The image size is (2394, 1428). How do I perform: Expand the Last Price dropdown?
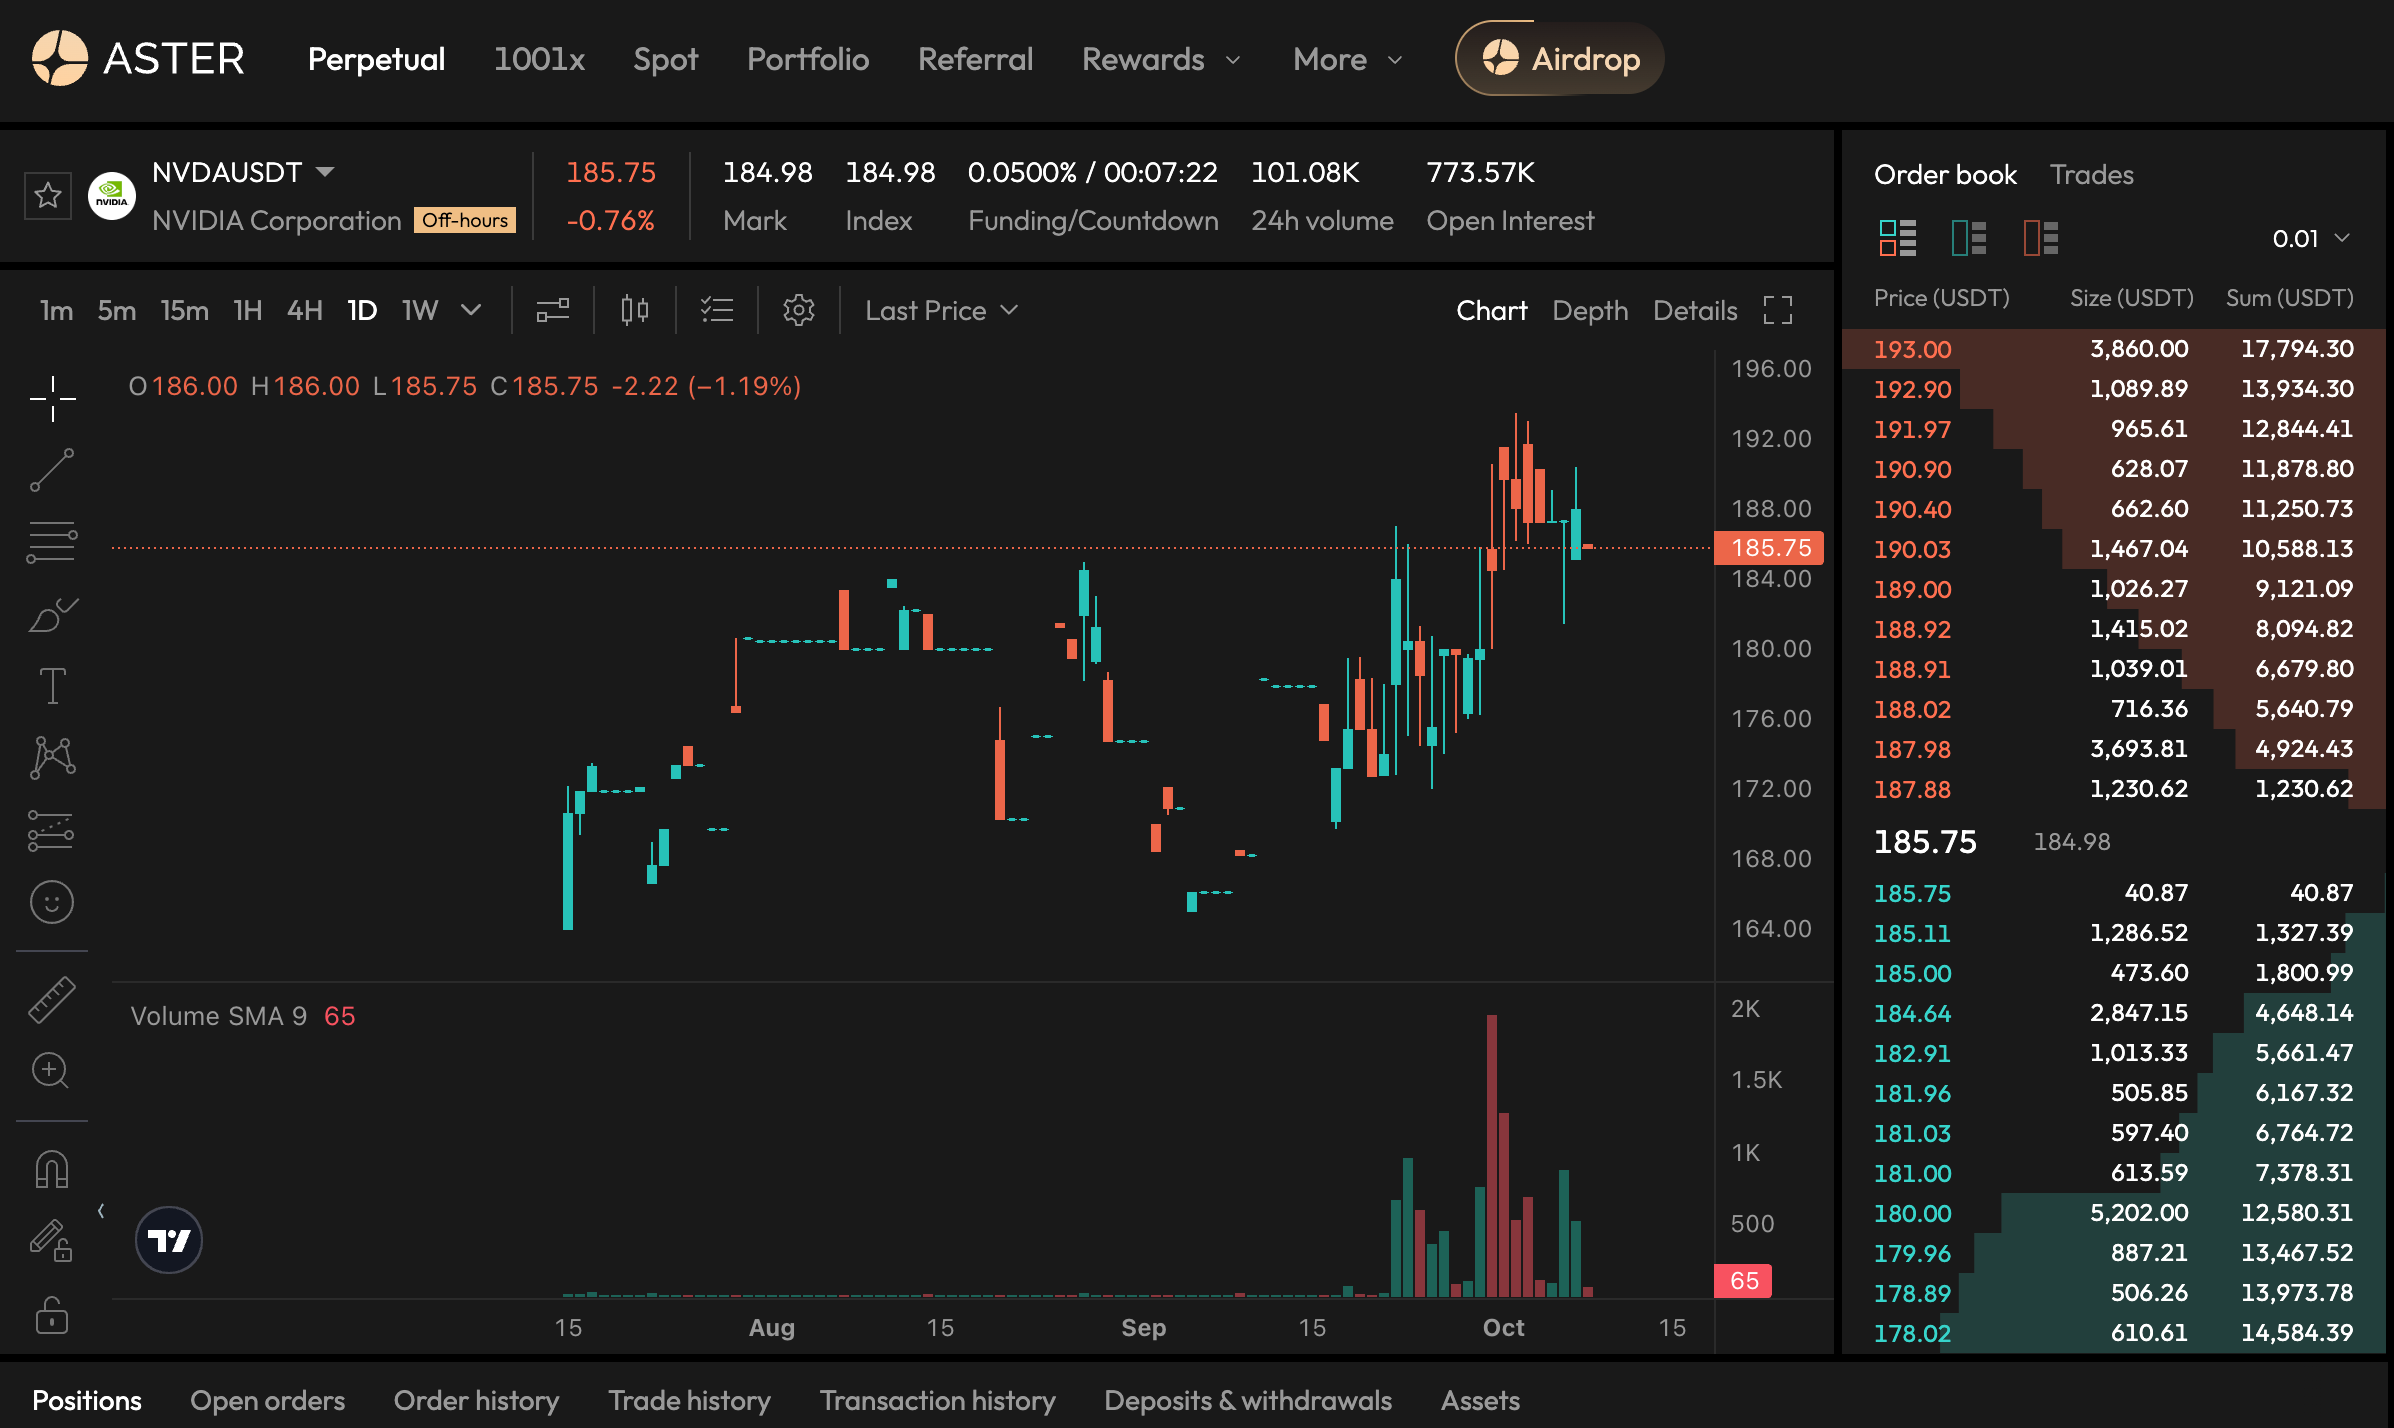941,311
